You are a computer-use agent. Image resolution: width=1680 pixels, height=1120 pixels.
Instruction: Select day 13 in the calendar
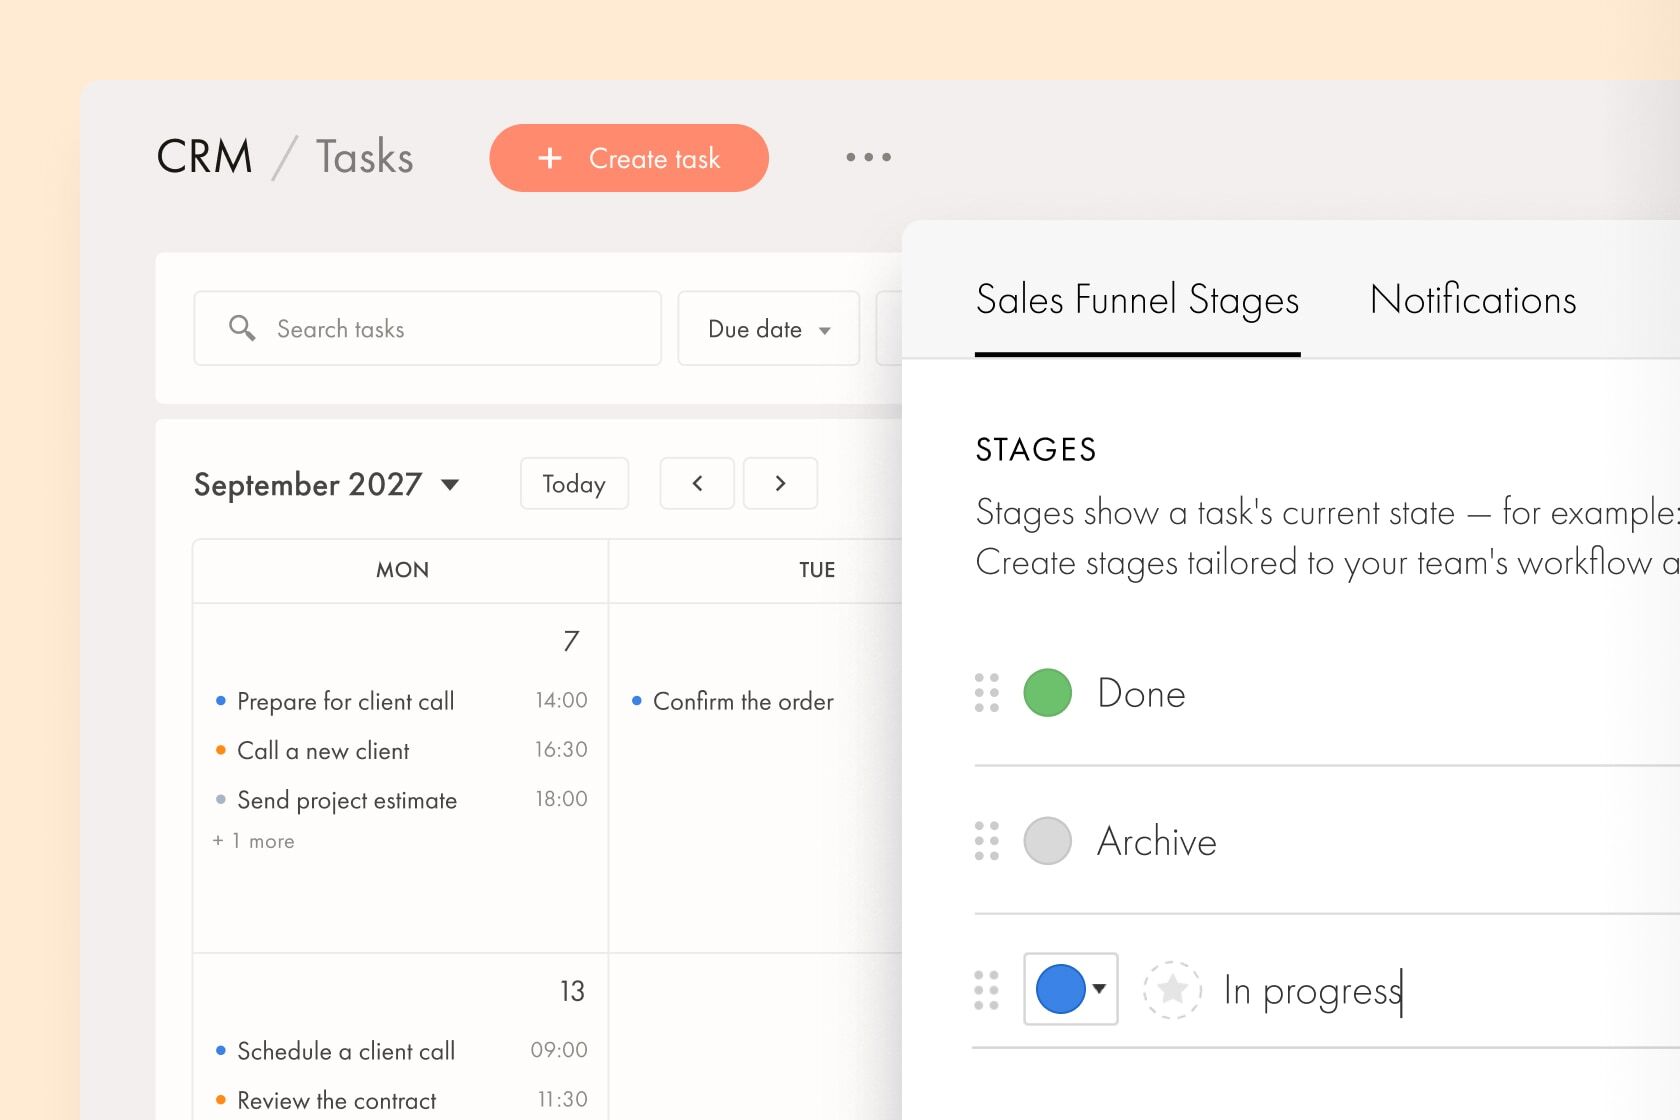572,991
